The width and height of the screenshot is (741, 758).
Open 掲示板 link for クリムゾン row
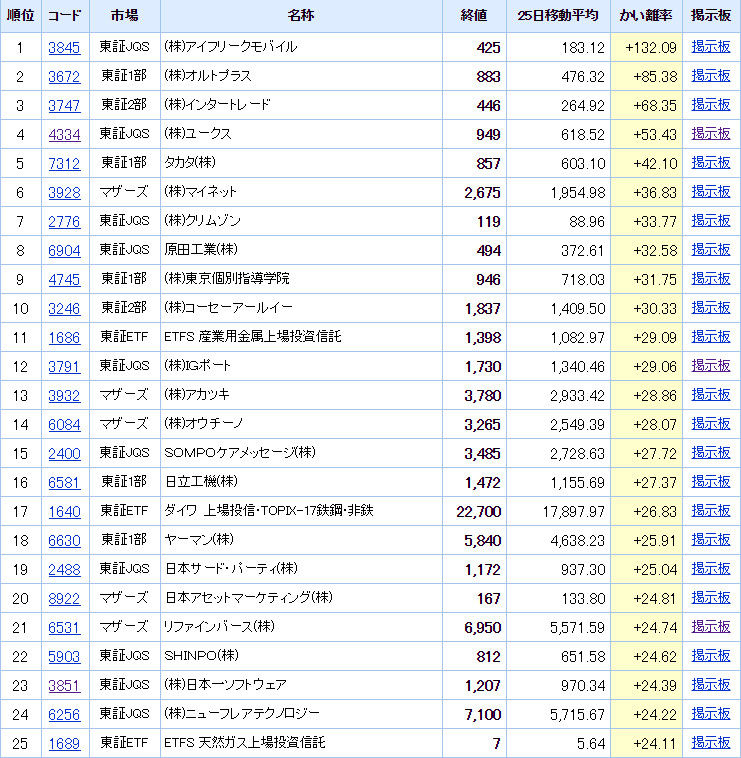click(711, 221)
